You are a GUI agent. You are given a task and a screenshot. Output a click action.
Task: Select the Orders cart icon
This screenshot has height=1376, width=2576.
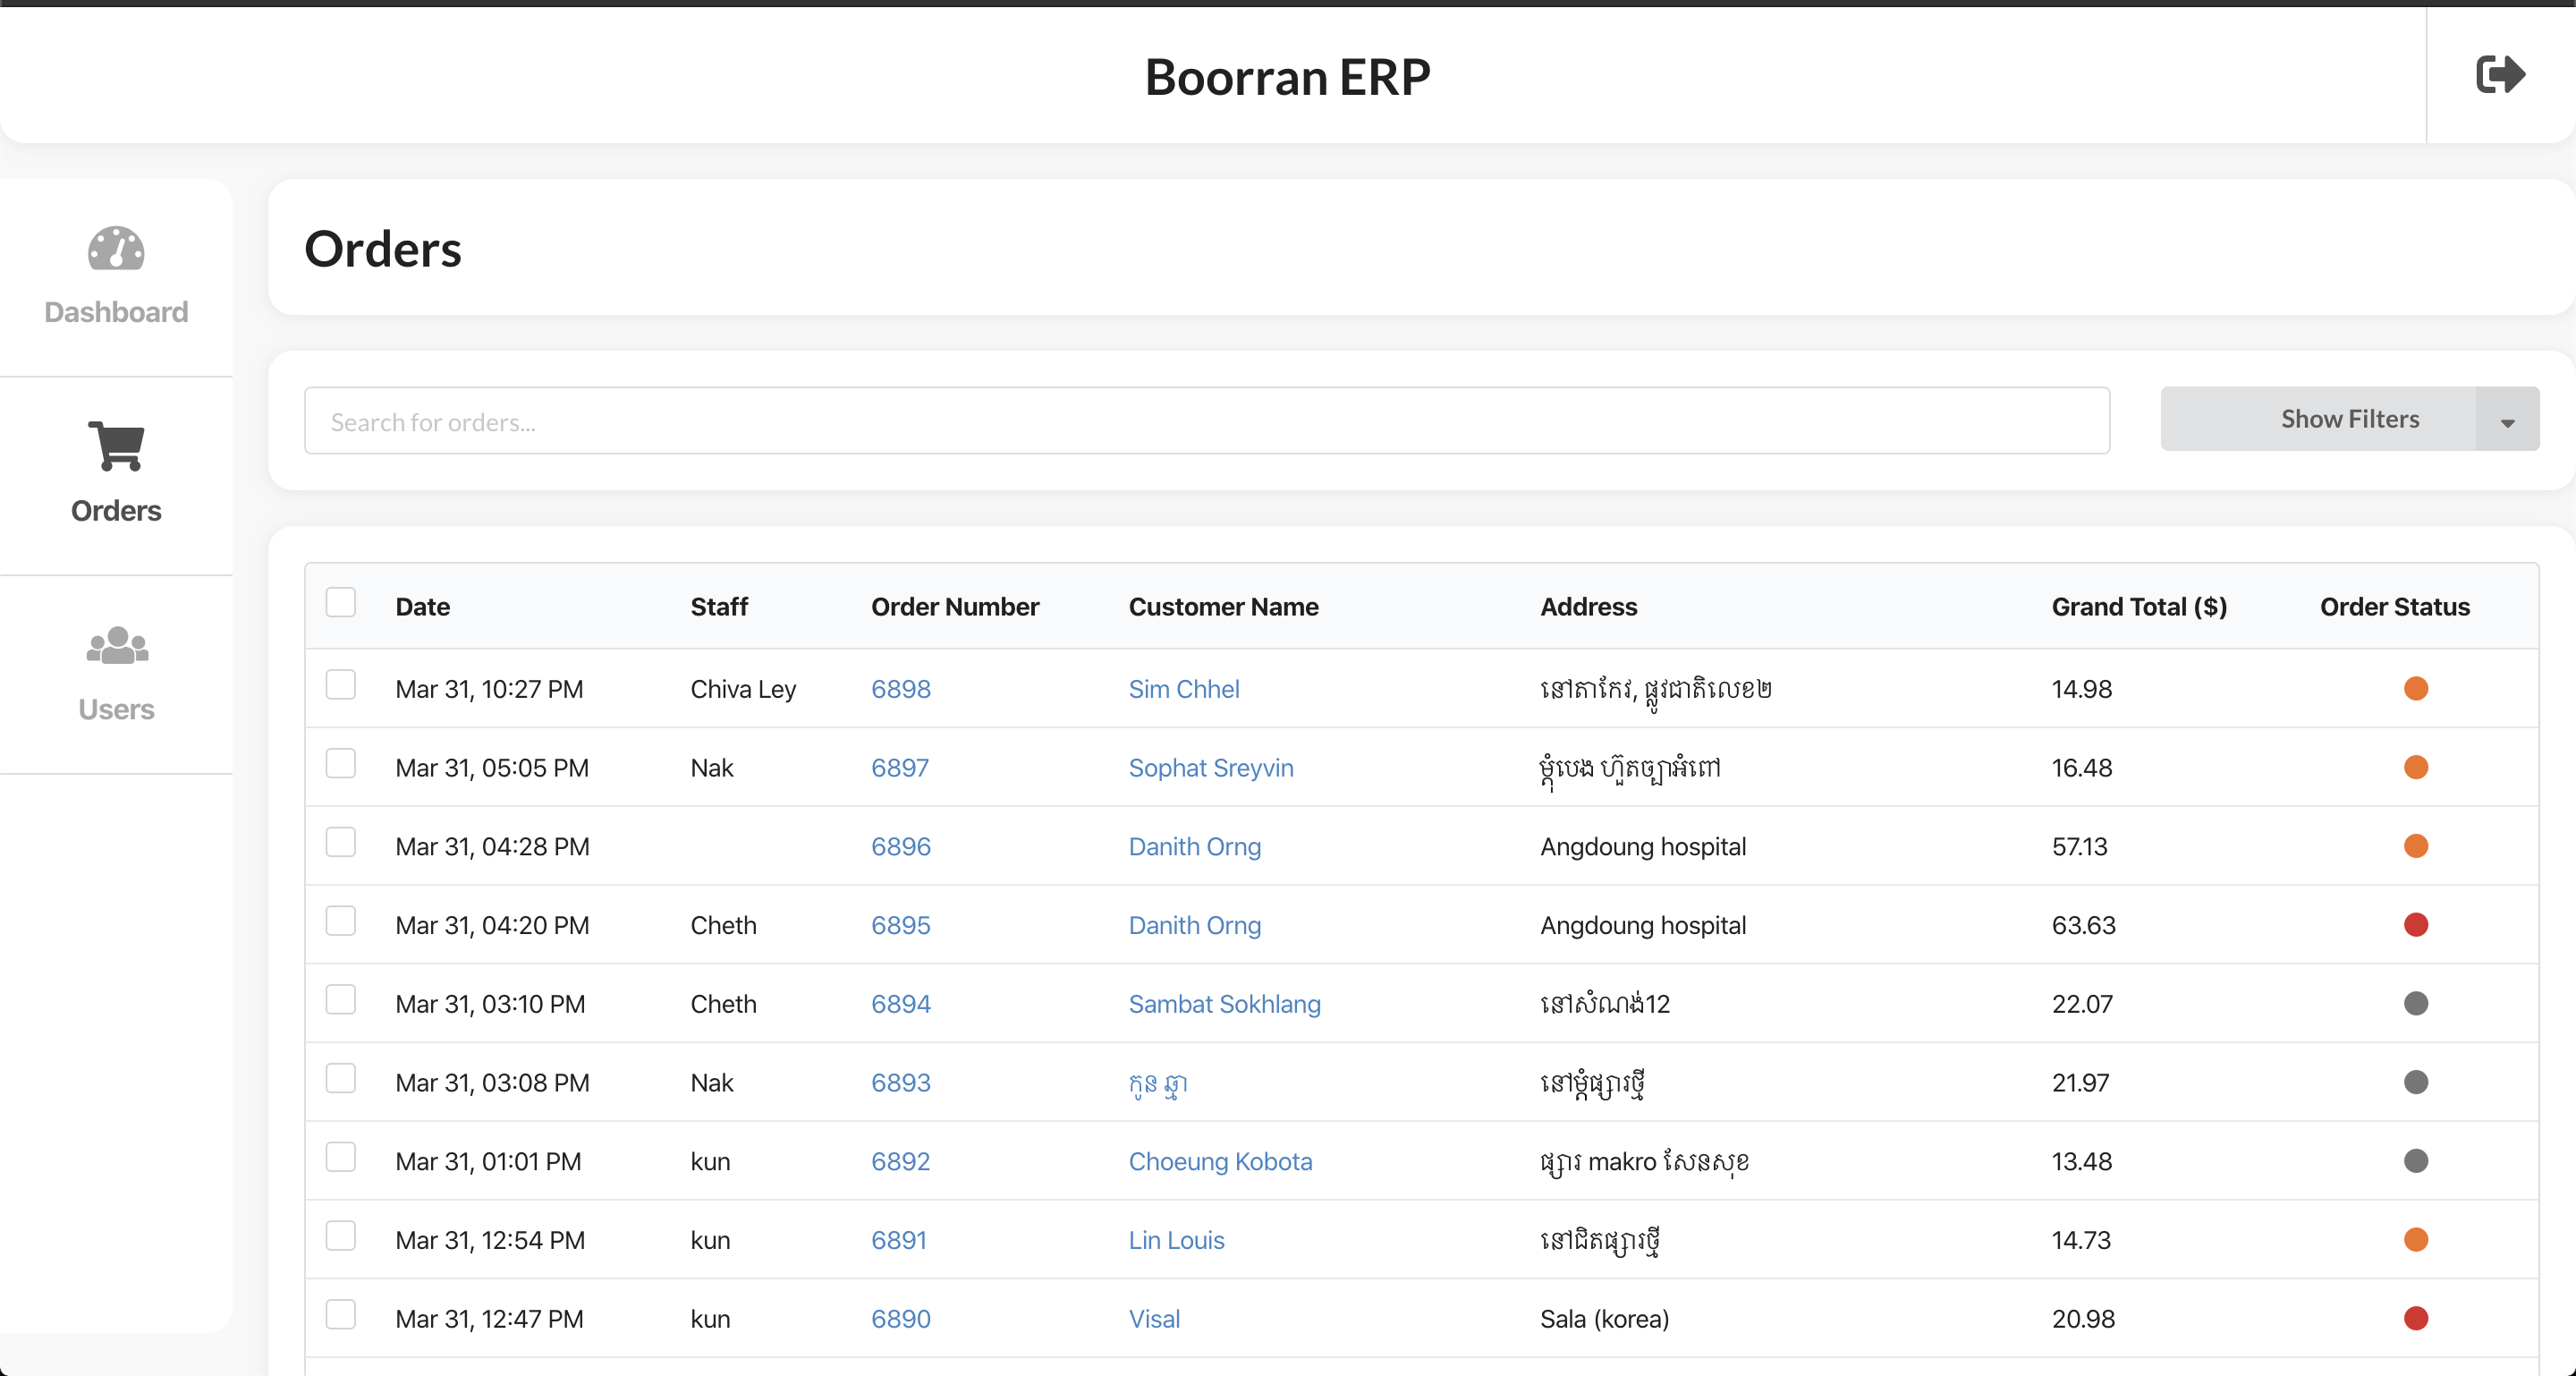coord(116,446)
